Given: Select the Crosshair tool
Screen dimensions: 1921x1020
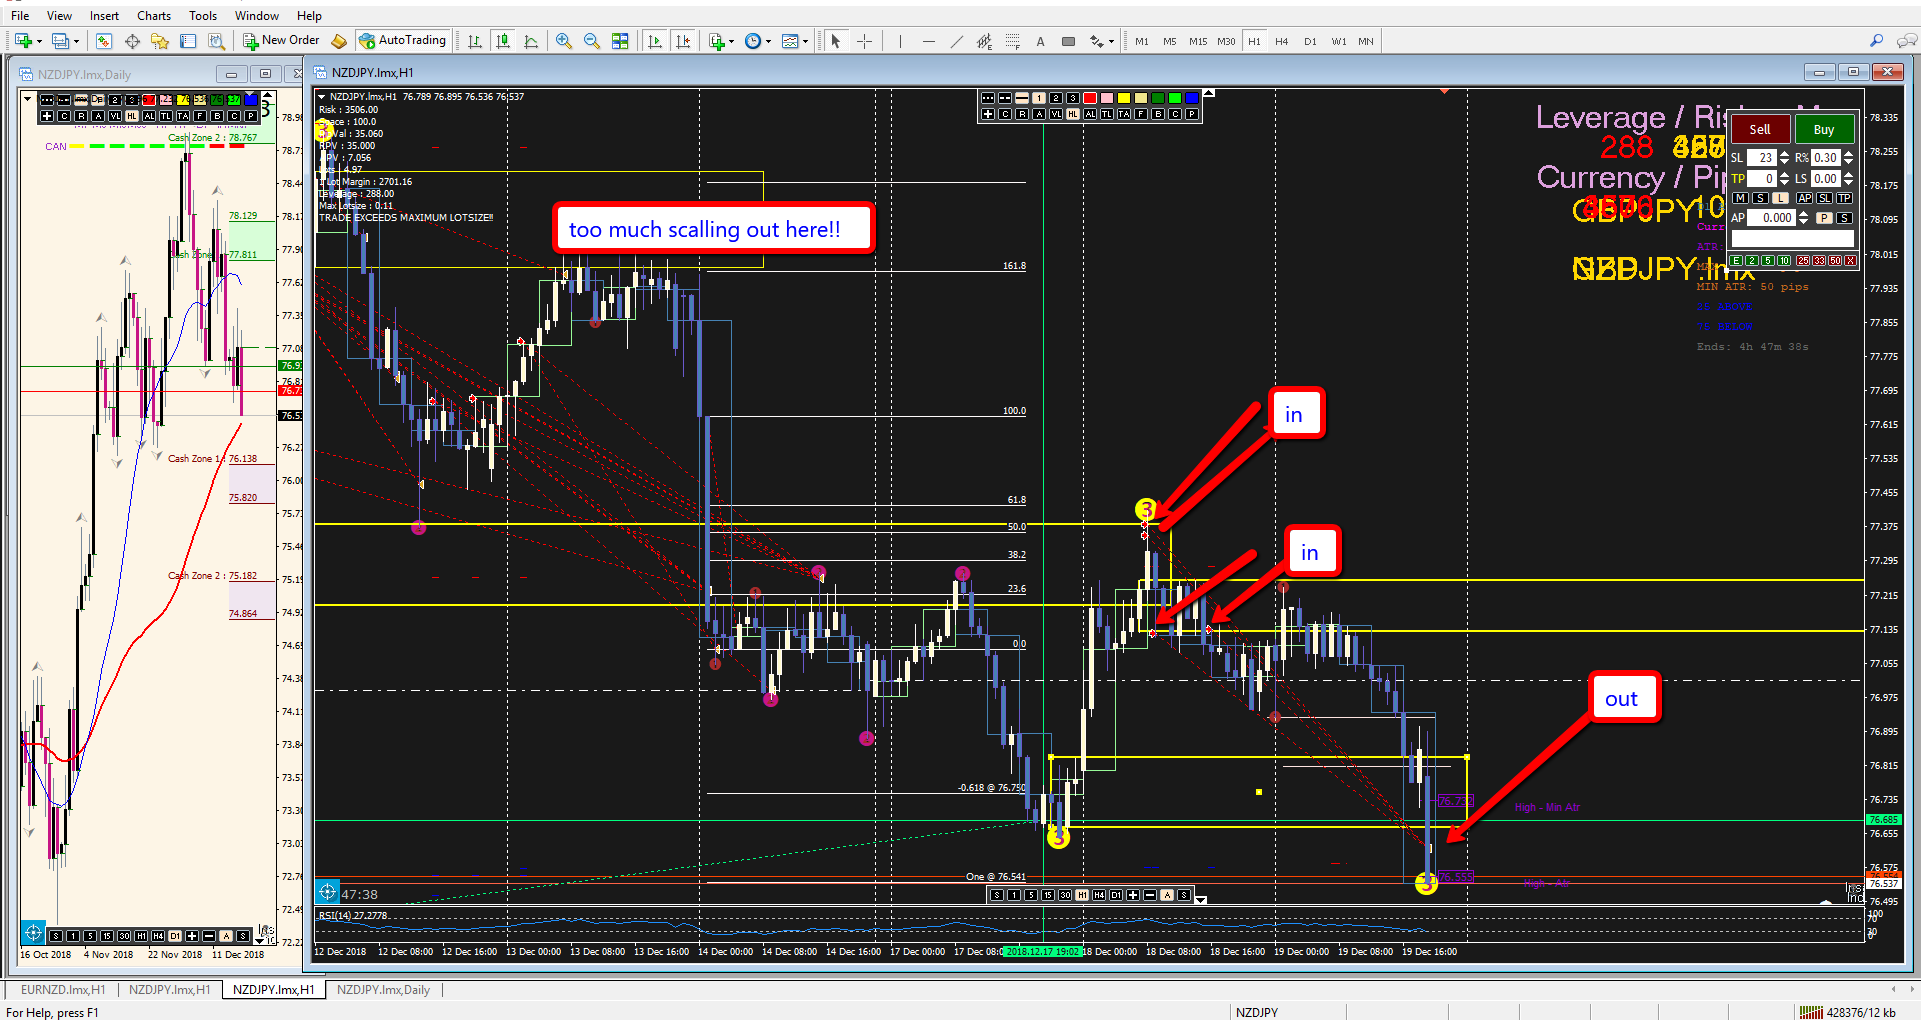Looking at the screenshot, I should click(x=865, y=41).
